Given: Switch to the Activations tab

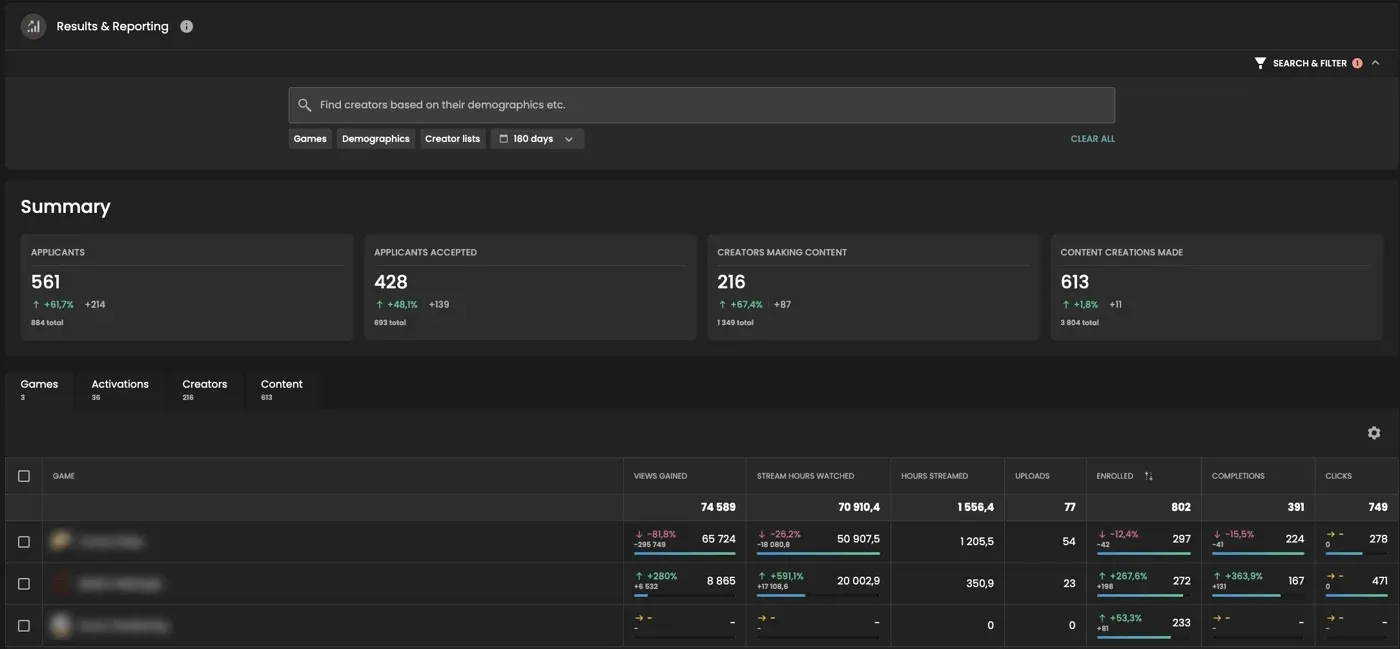Looking at the screenshot, I should [x=120, y=389].
